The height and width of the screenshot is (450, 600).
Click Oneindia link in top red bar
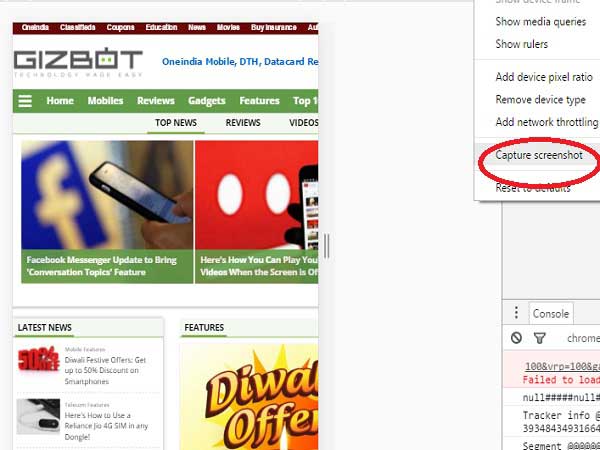tap(35, 28)
